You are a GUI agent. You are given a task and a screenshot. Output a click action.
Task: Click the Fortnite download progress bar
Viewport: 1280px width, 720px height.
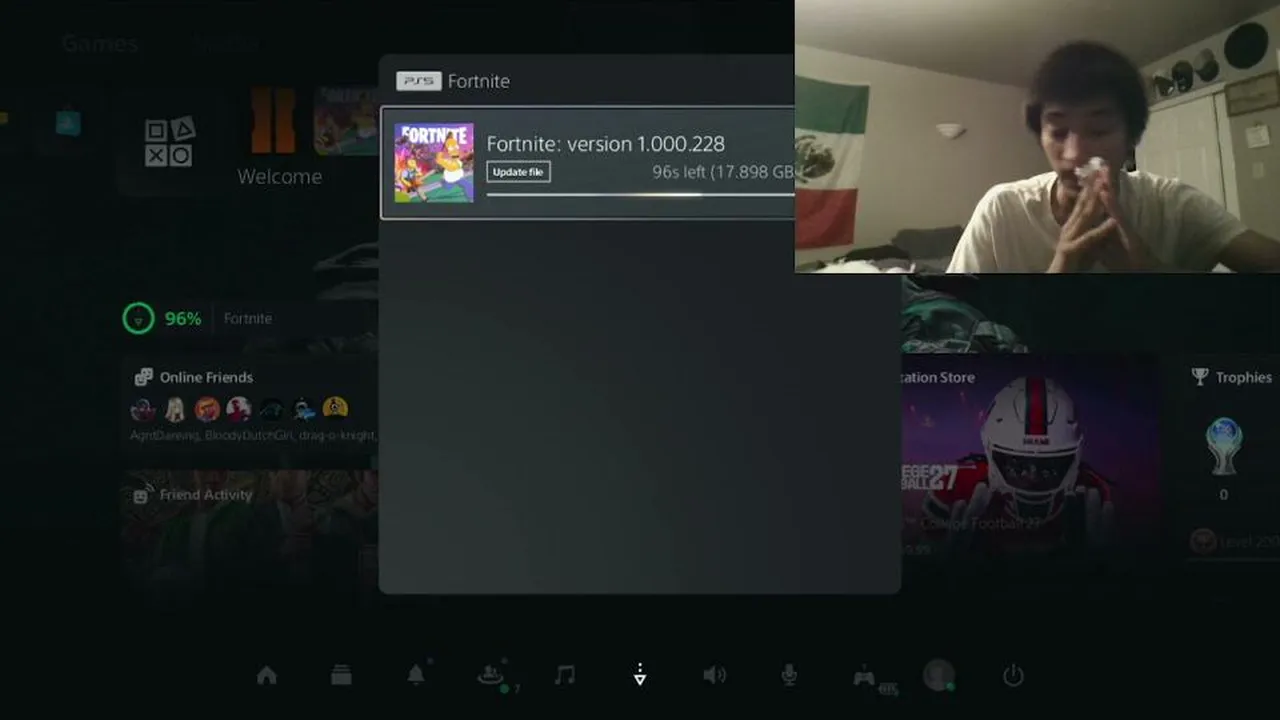pos(640,195)
